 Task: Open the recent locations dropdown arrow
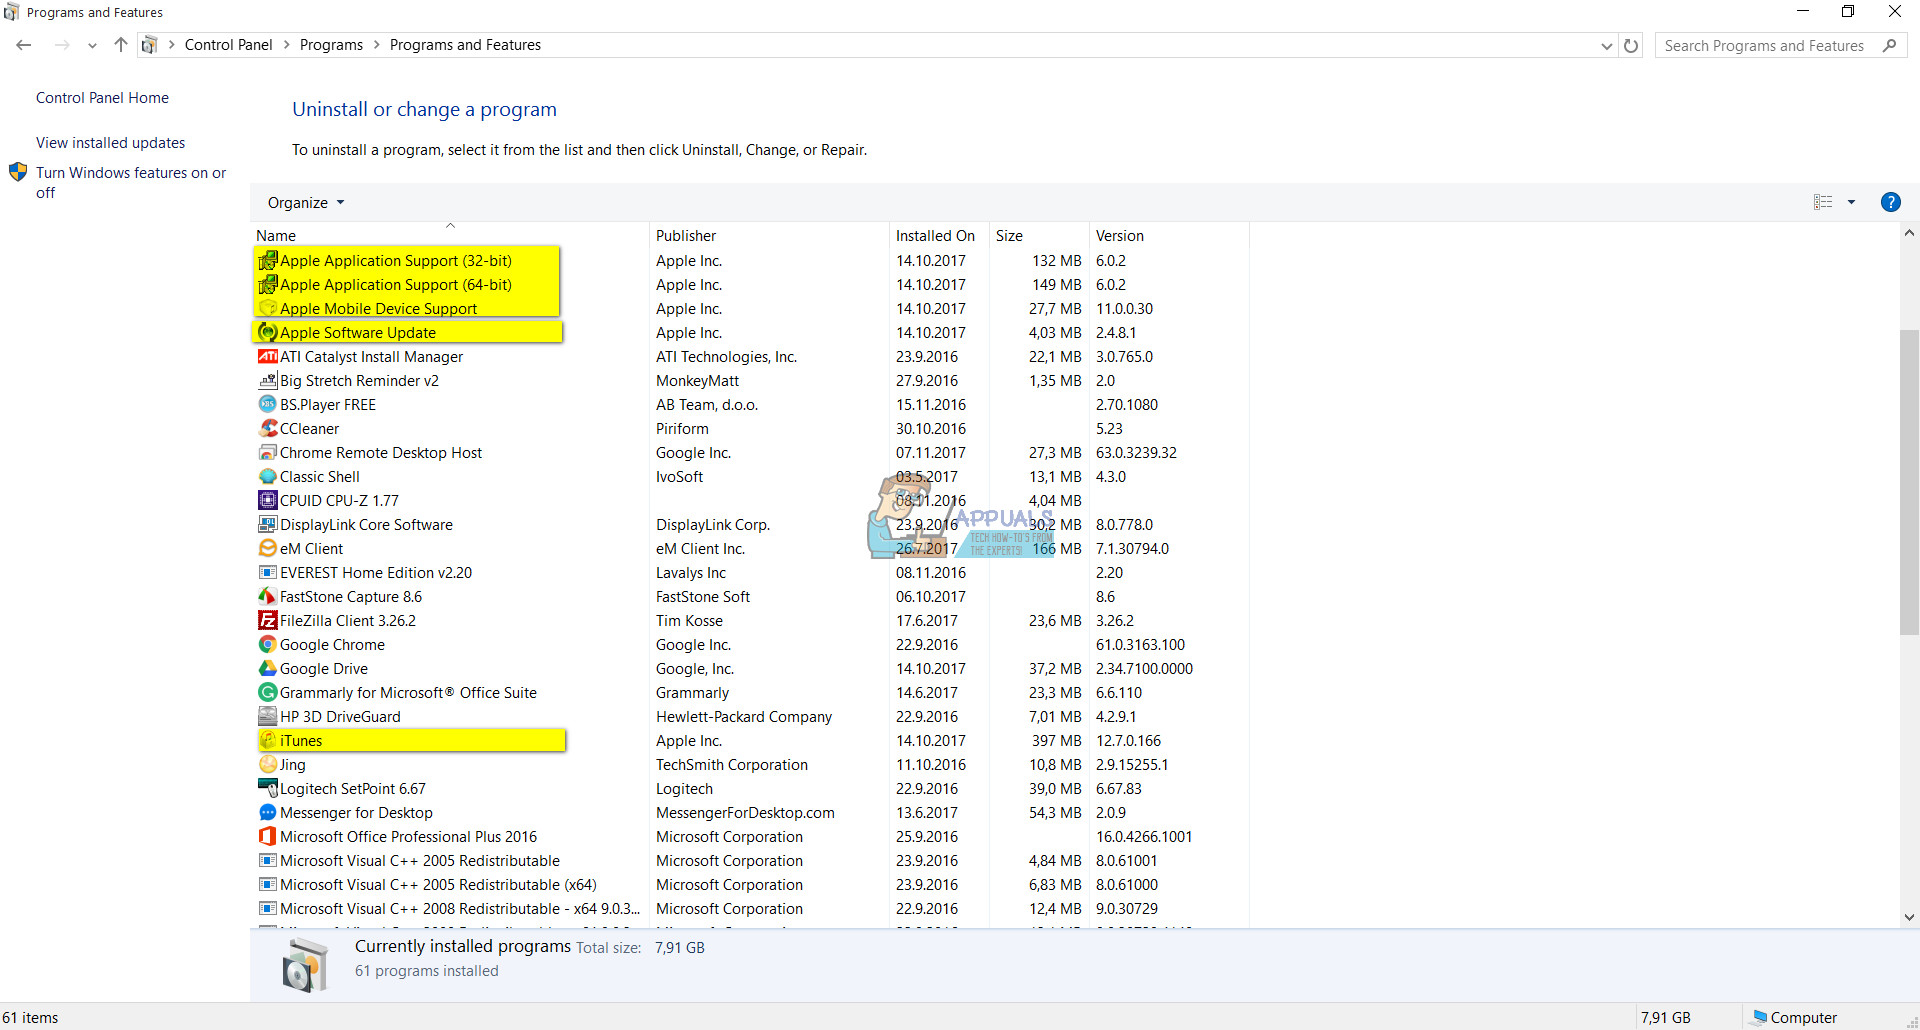pos(92,46)
